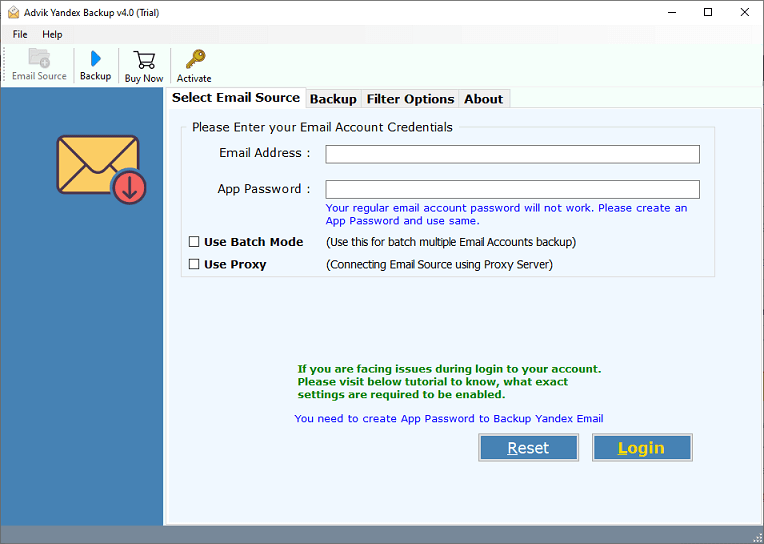
Task: Maximize the Advik Yandex Backup window
Action: pyautogui.click(x=708, y=13)
